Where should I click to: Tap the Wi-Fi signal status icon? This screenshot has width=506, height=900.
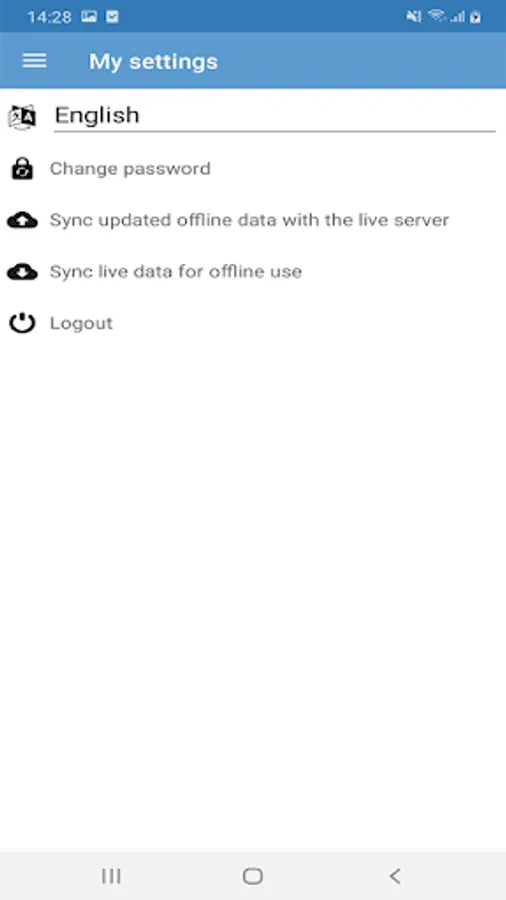[437, 16]
